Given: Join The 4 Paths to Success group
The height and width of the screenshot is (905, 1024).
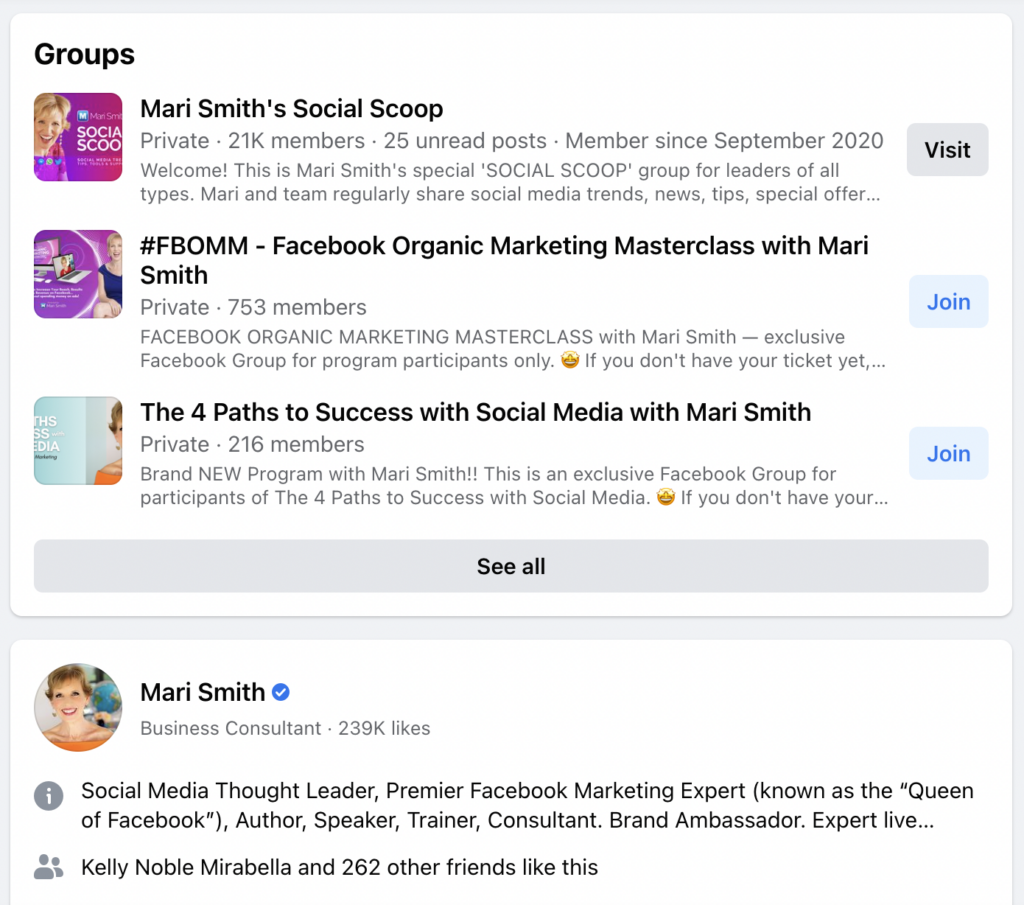Looking at the screenshot, I should tap(948, 453).
